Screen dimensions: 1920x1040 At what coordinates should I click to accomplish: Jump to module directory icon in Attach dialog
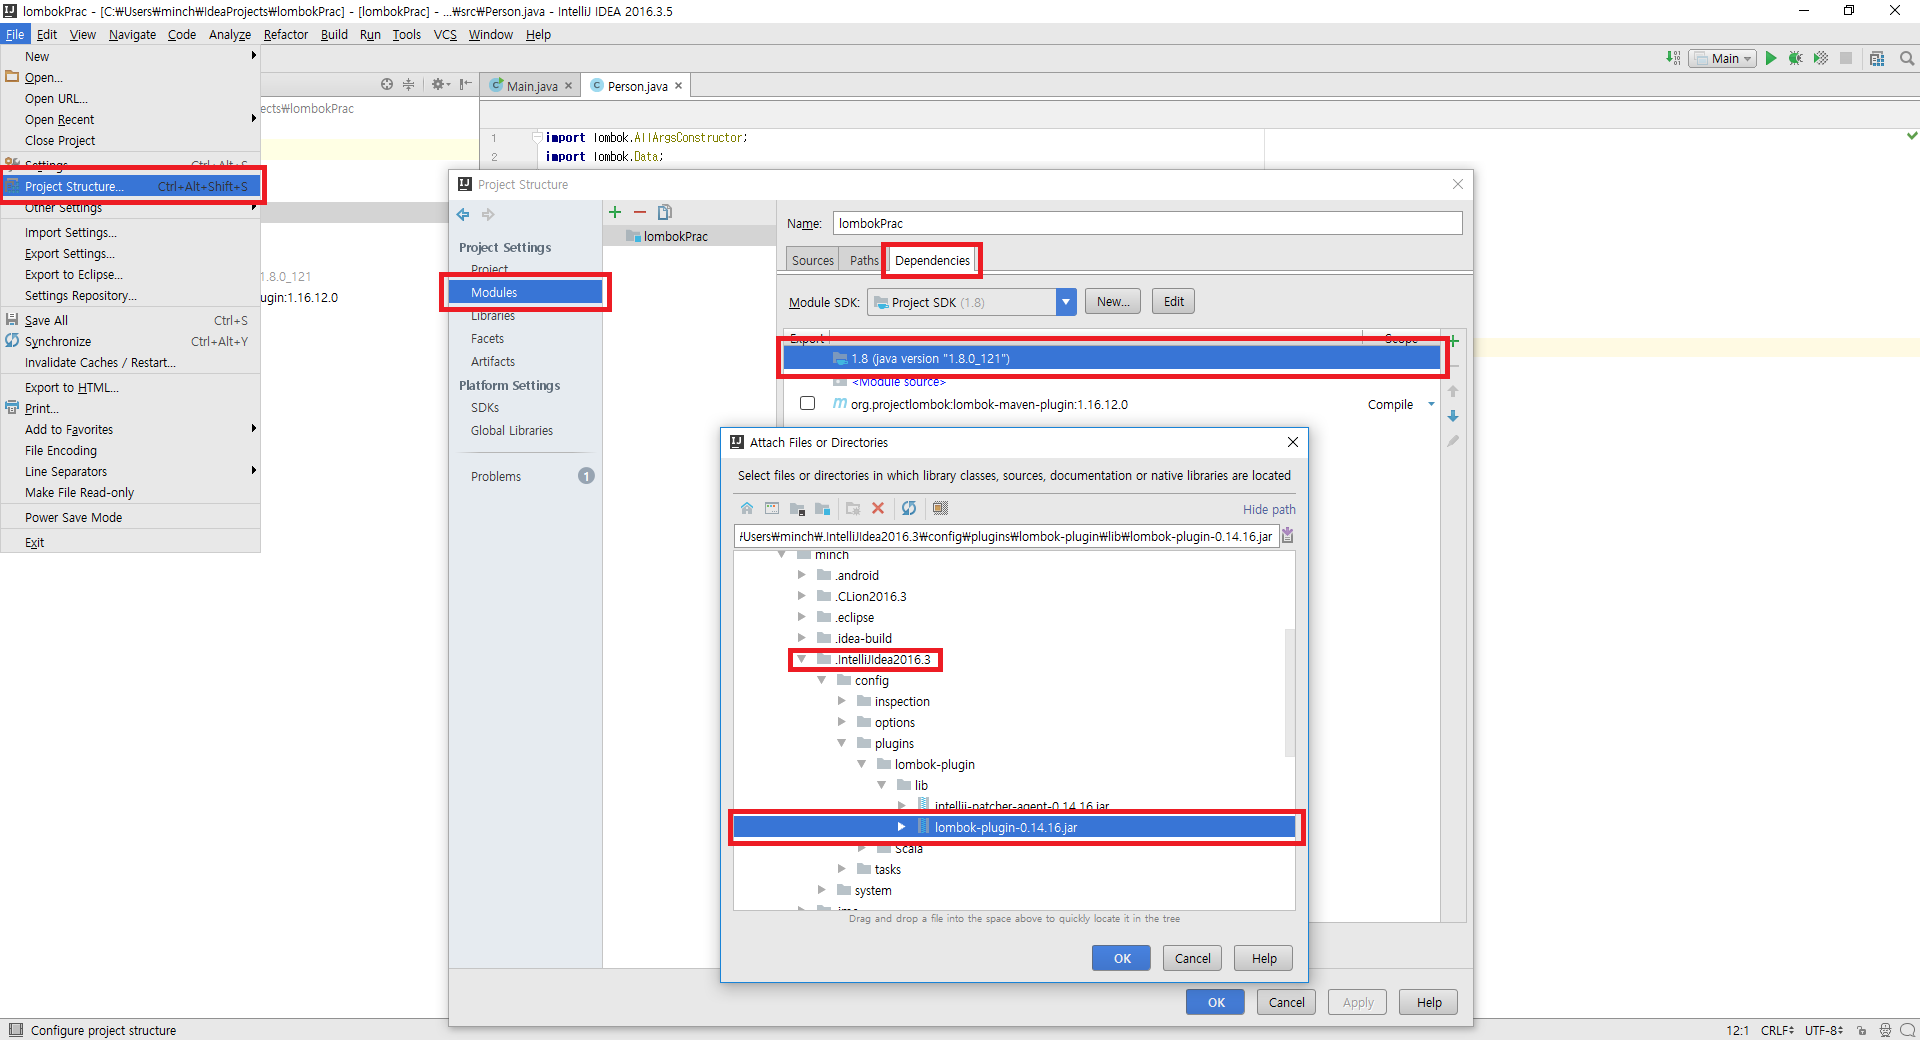click(x=822, y=508)
